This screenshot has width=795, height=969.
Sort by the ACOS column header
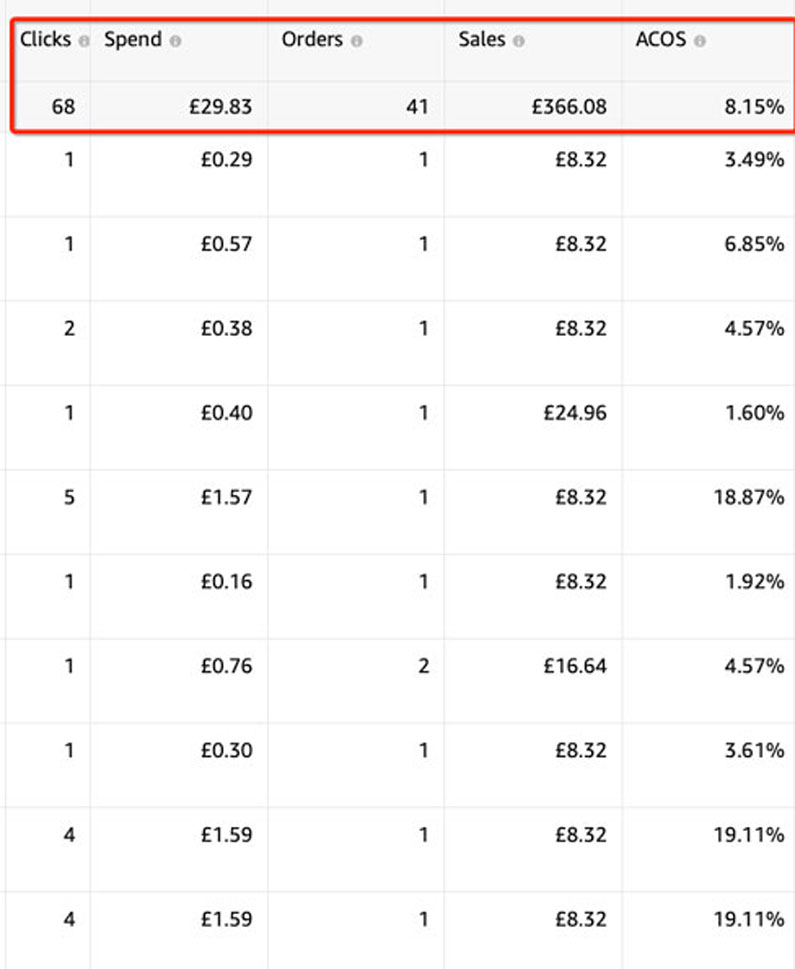point(660,41)
